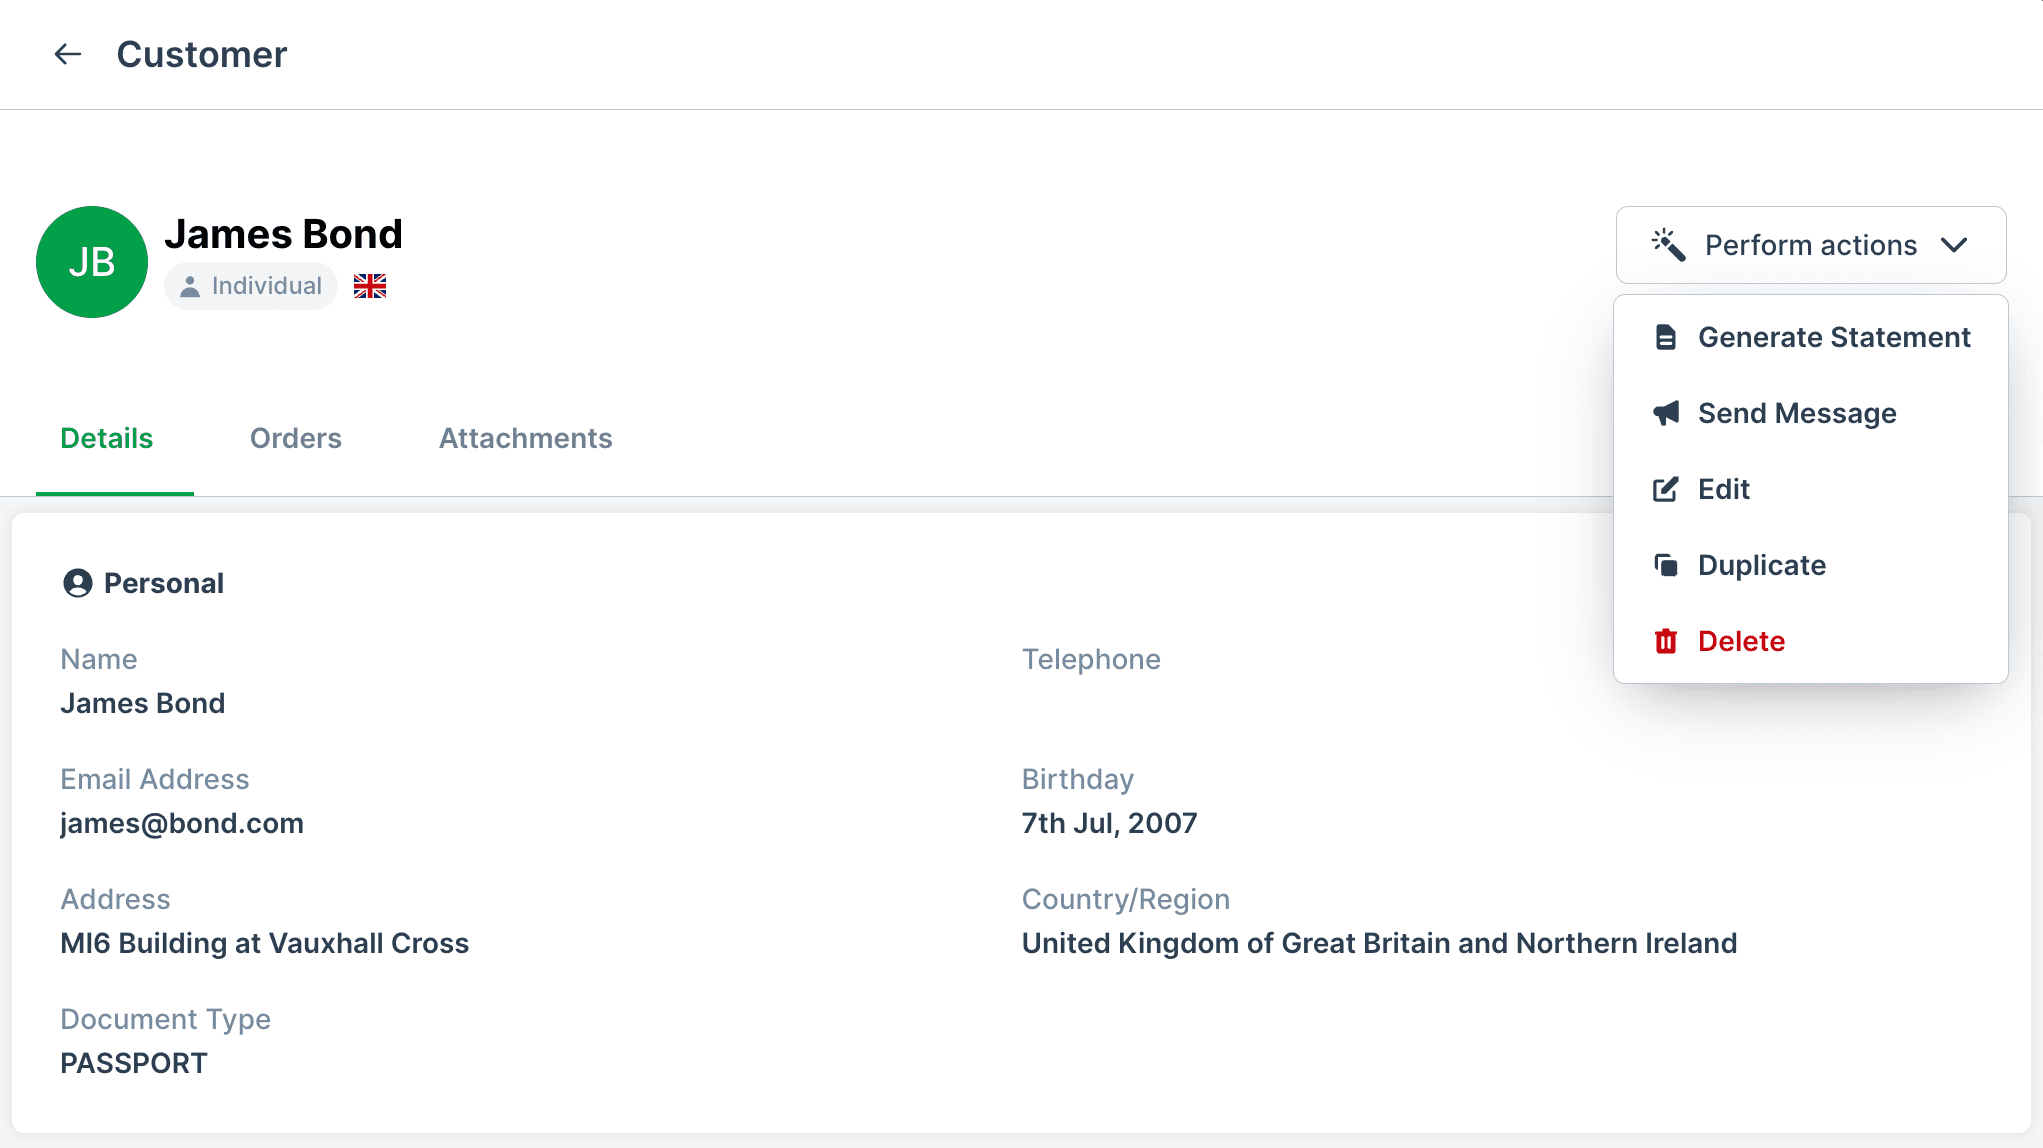The height and width of the screenshot is (1148, 2043).
Task: Select Generate Statement from the menu
Action: 1834,338
